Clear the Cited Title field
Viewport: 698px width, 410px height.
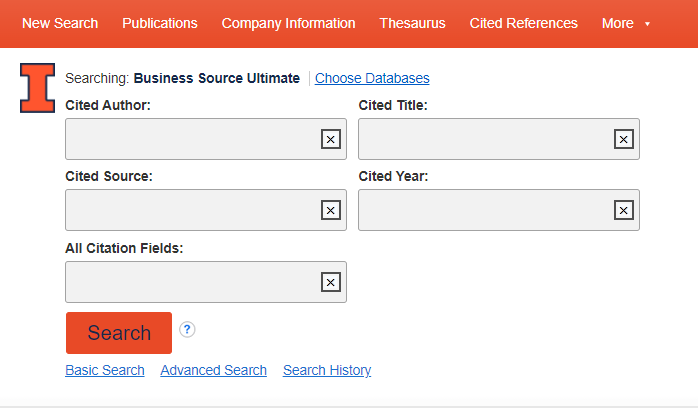623,139
